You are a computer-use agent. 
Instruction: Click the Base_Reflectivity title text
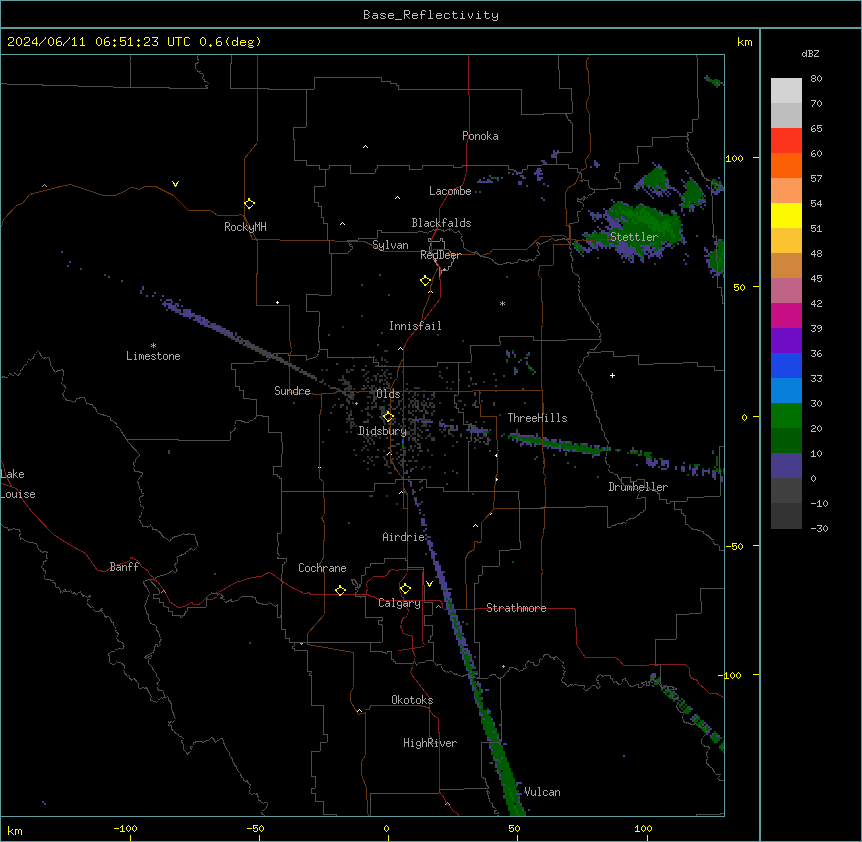click(x=431, y=15)
